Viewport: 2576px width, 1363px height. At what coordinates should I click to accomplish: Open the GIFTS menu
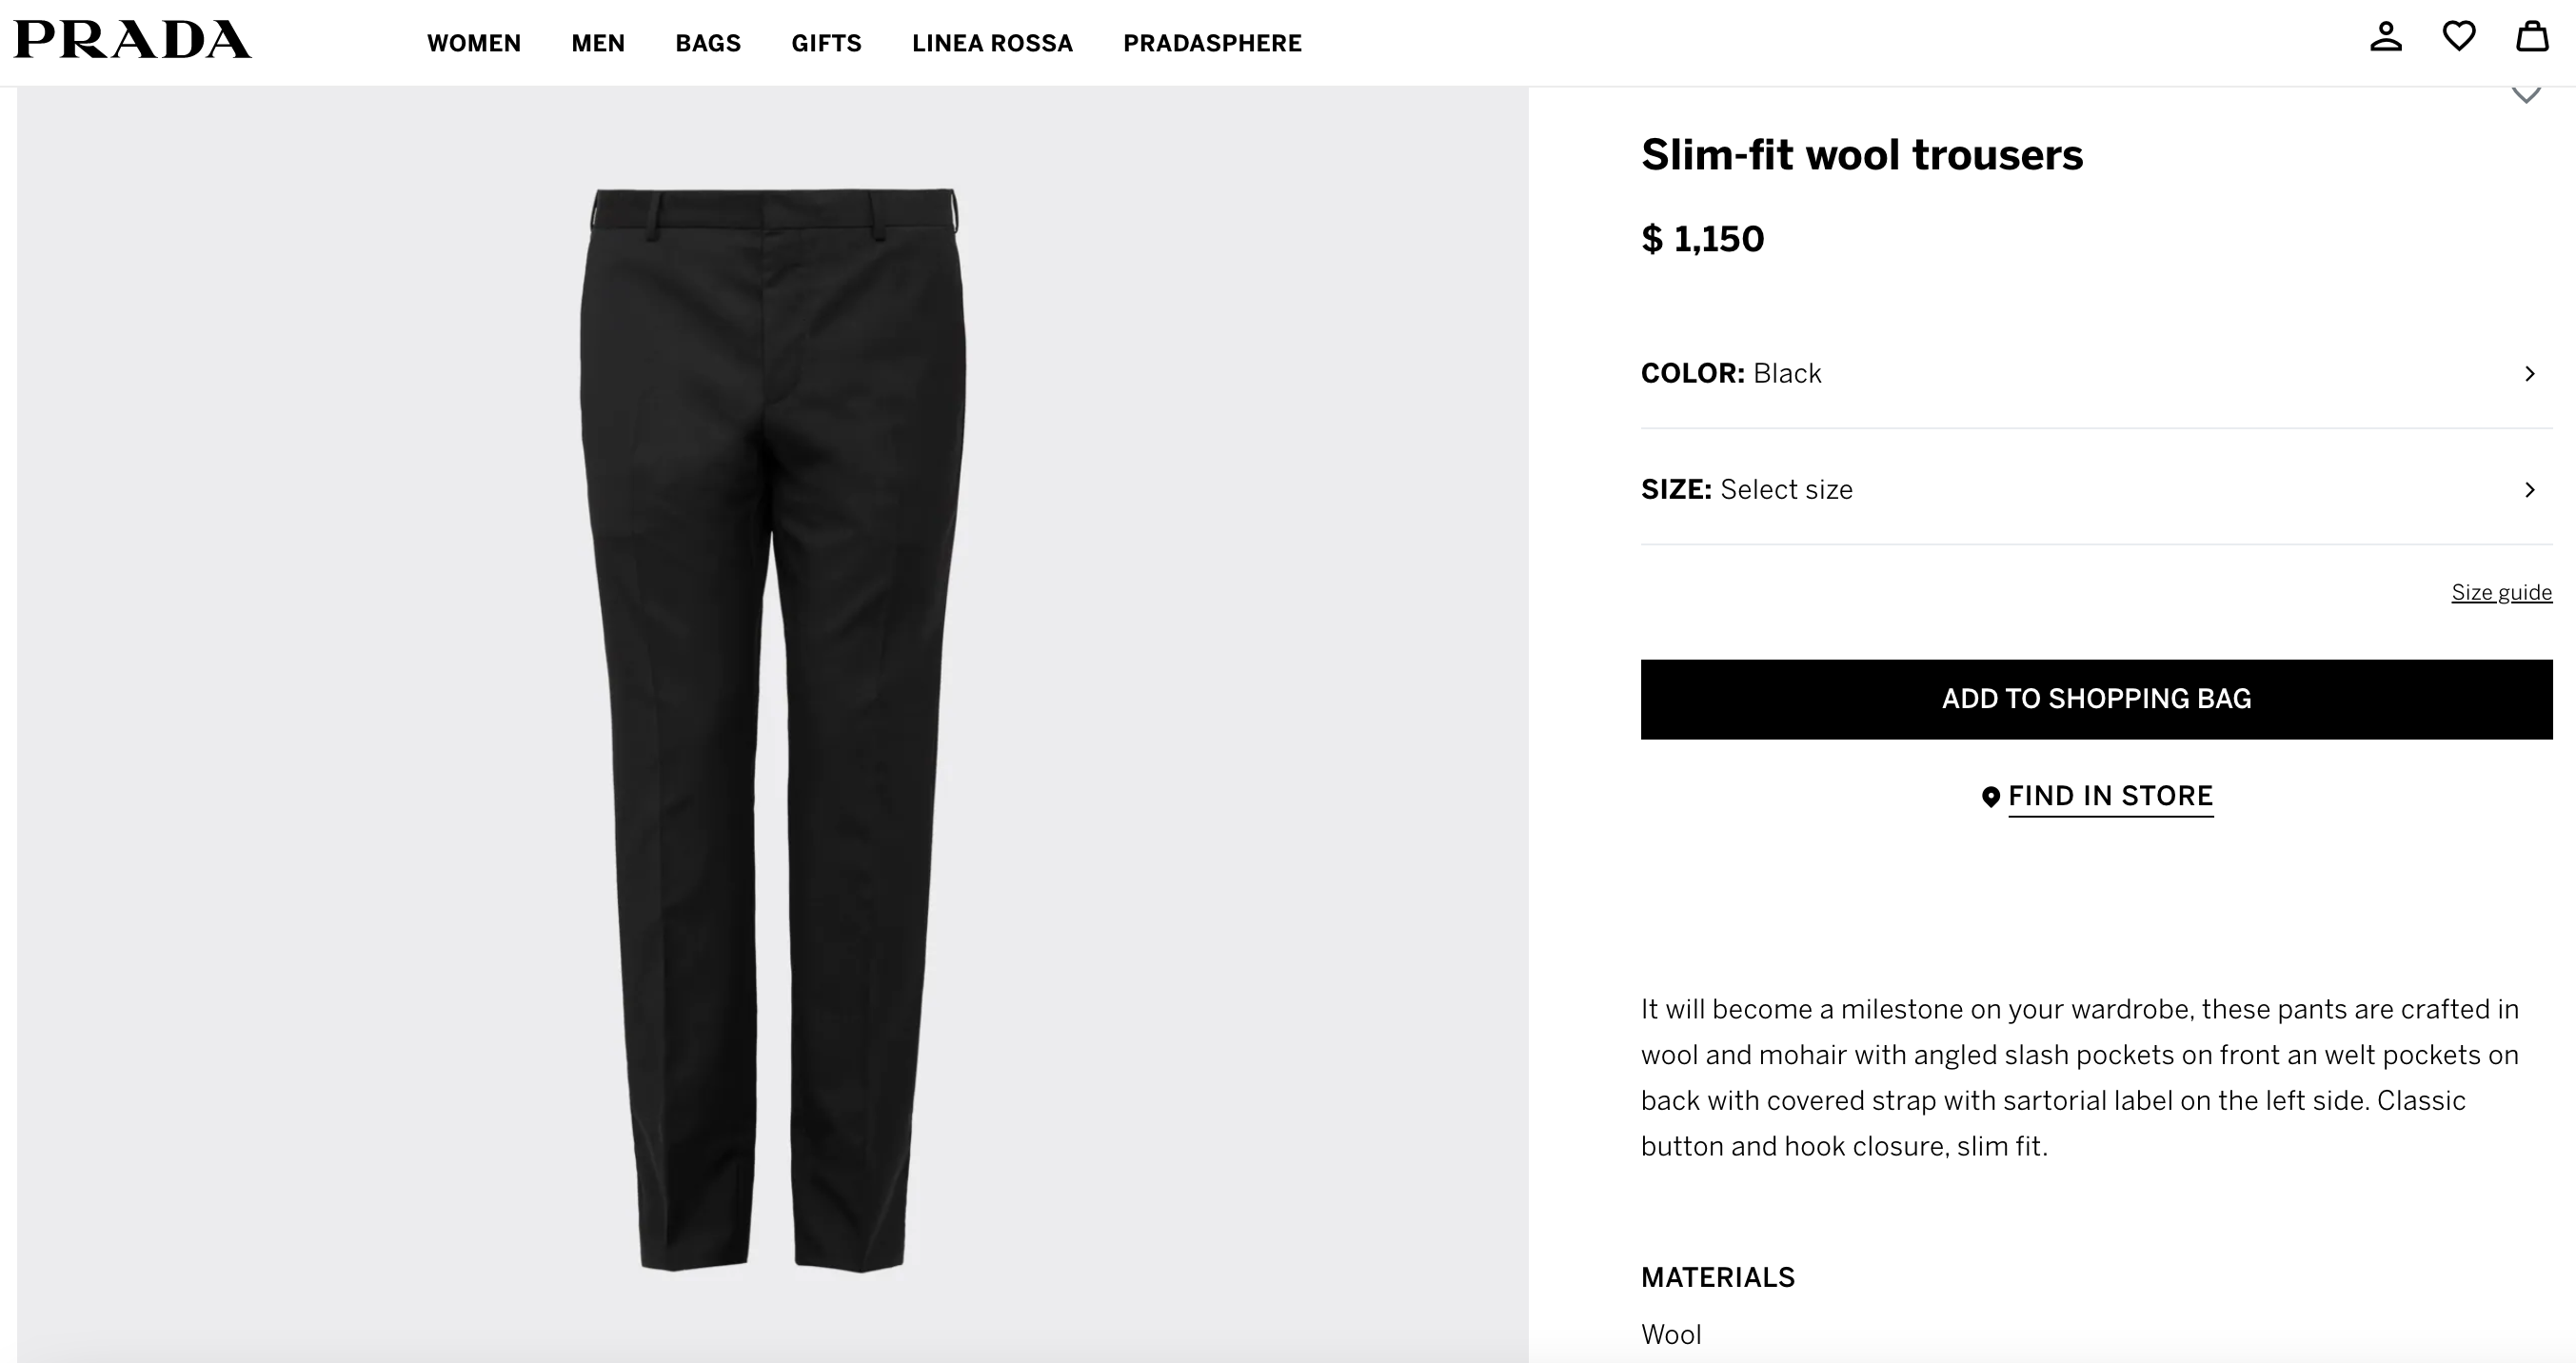[x=826, y=43]
